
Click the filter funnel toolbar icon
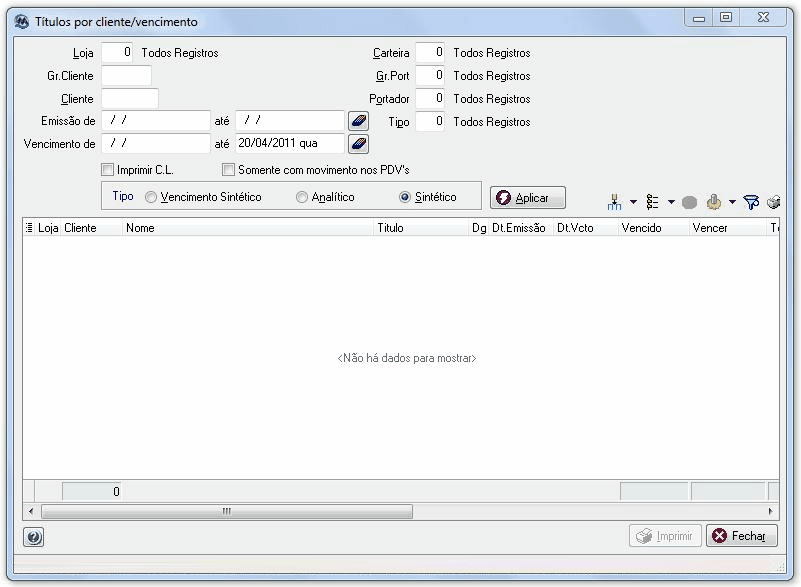click(x=751, y=202)
